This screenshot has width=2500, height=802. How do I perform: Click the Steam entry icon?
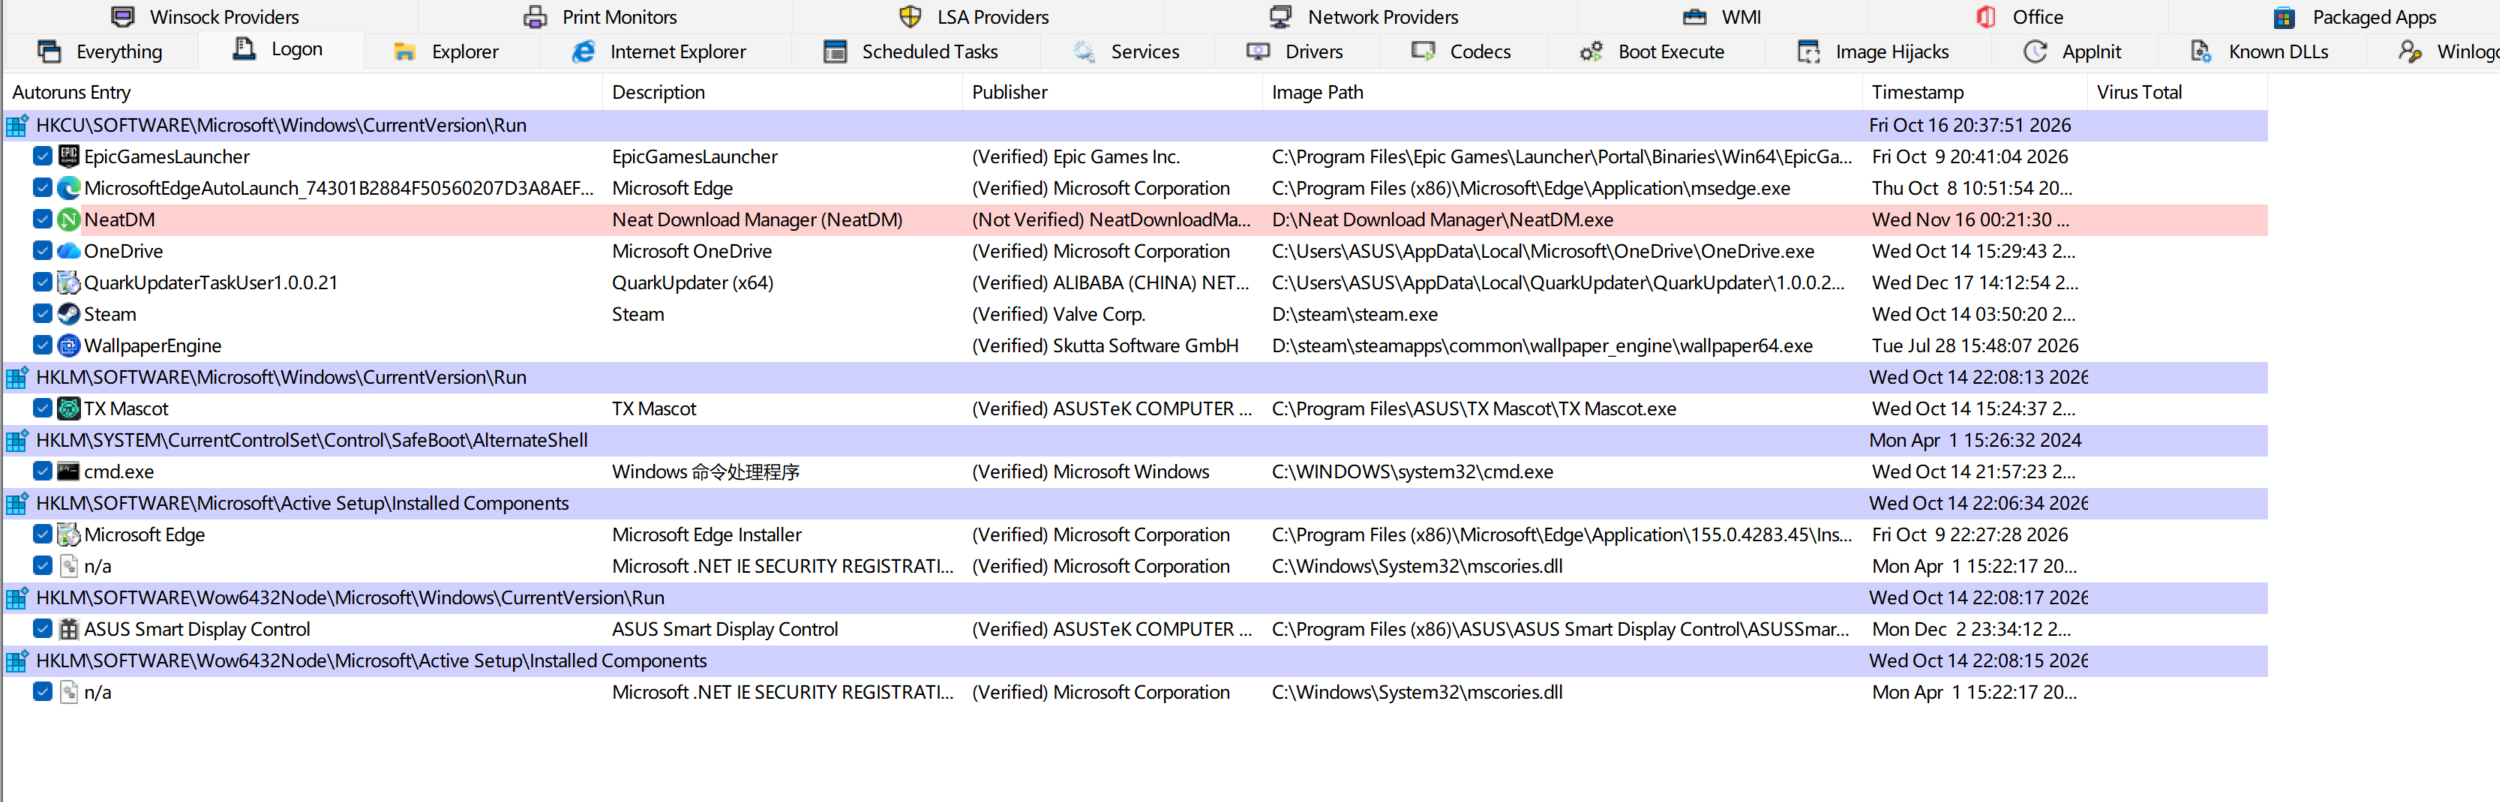click(x=69, y=314)
